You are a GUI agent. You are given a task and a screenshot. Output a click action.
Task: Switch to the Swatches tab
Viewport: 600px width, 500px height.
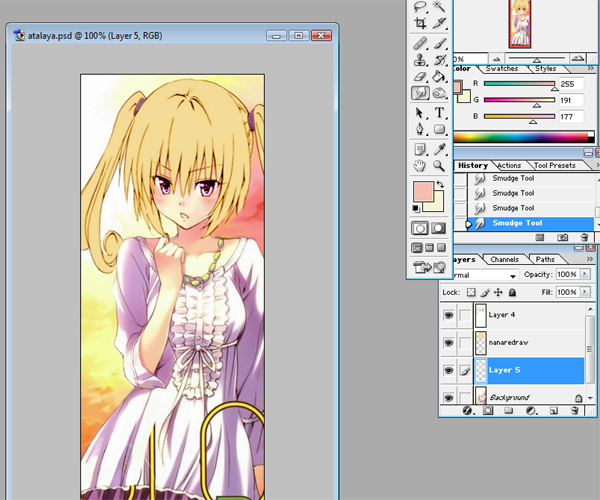502,68
